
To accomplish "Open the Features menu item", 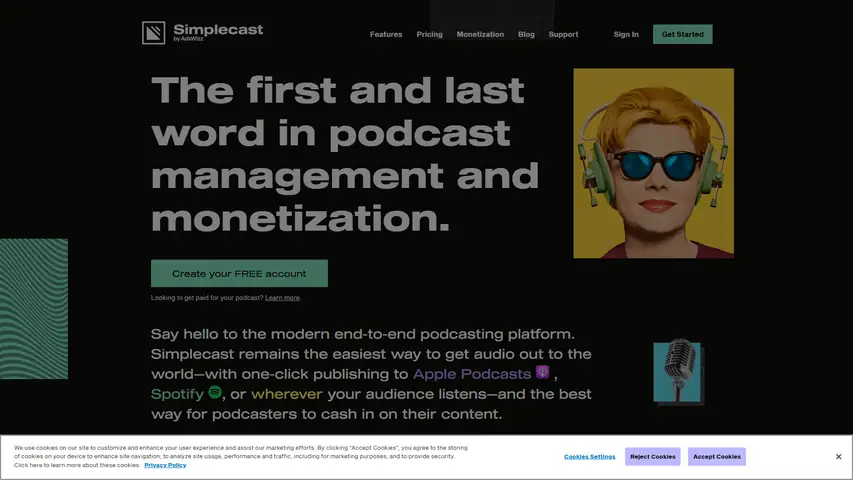I will coord(386,34).
